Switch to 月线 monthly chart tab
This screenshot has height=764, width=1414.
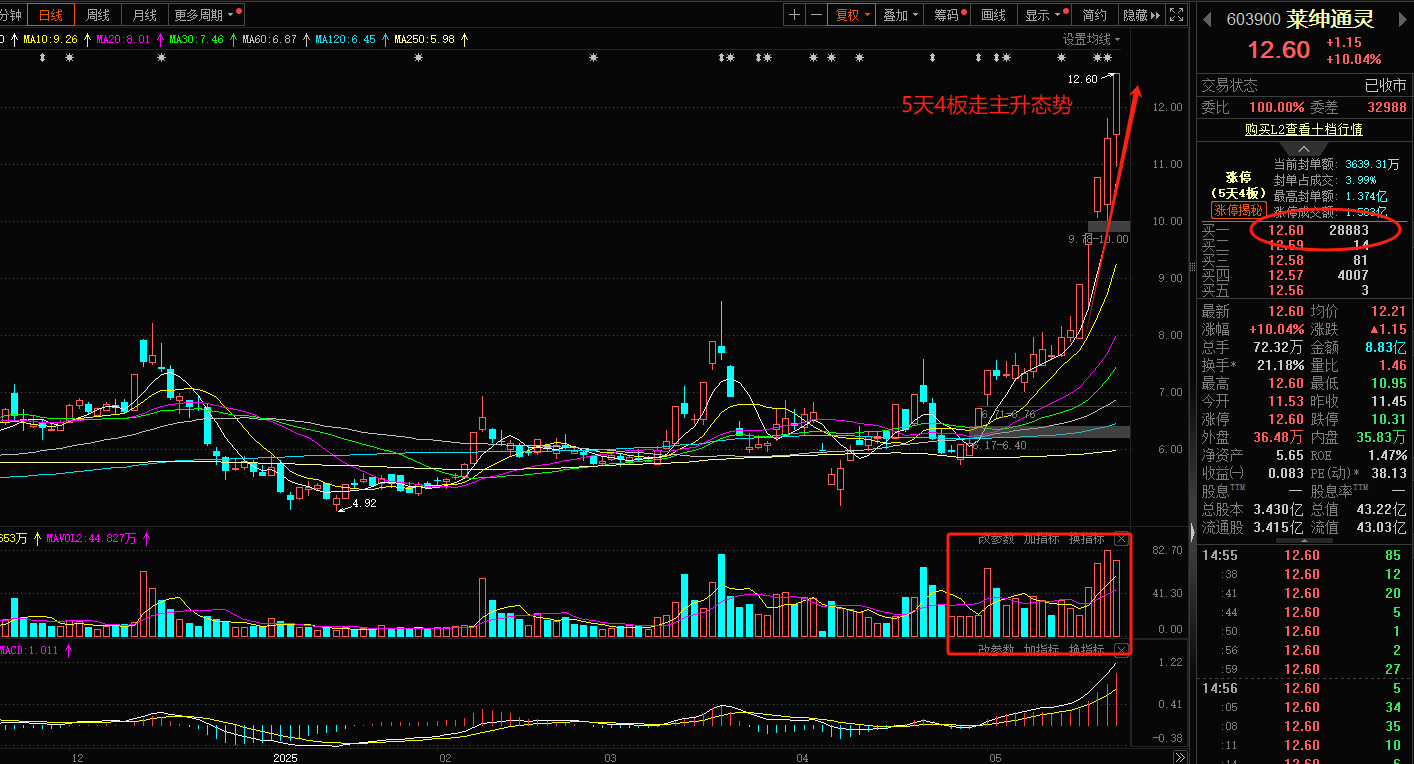(144, 15)
